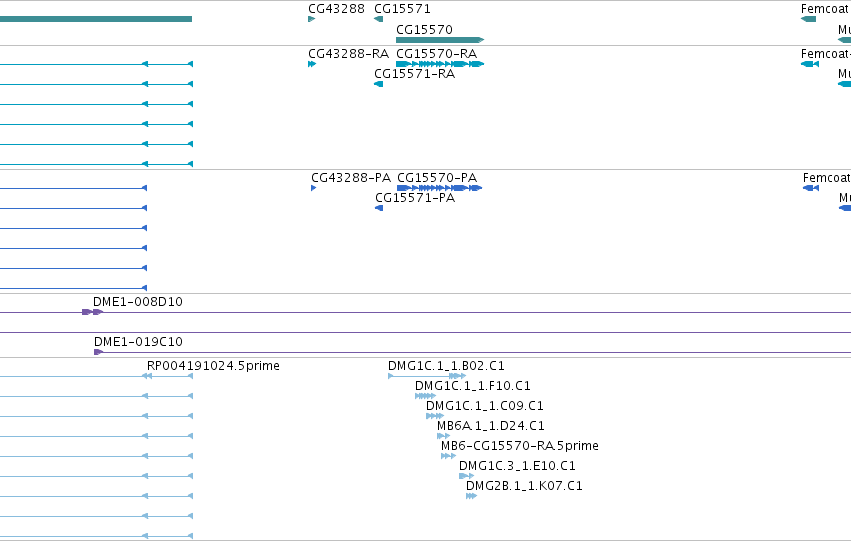This screenshot has height=541, width=851.
Task: Click the DMG1C.3_1.E10.C1 alignment glyph
Action: pyautogui.click(x=466, y=476)
